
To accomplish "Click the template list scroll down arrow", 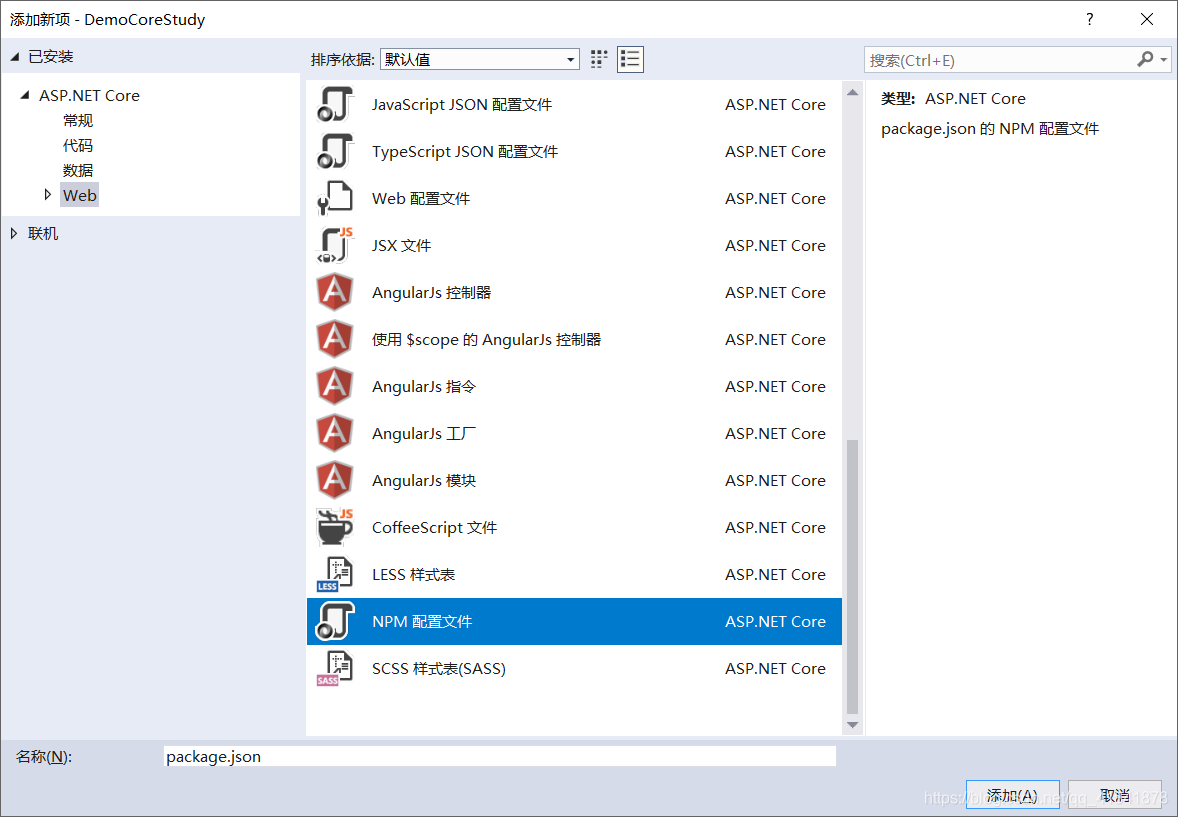I will [852, 725].
